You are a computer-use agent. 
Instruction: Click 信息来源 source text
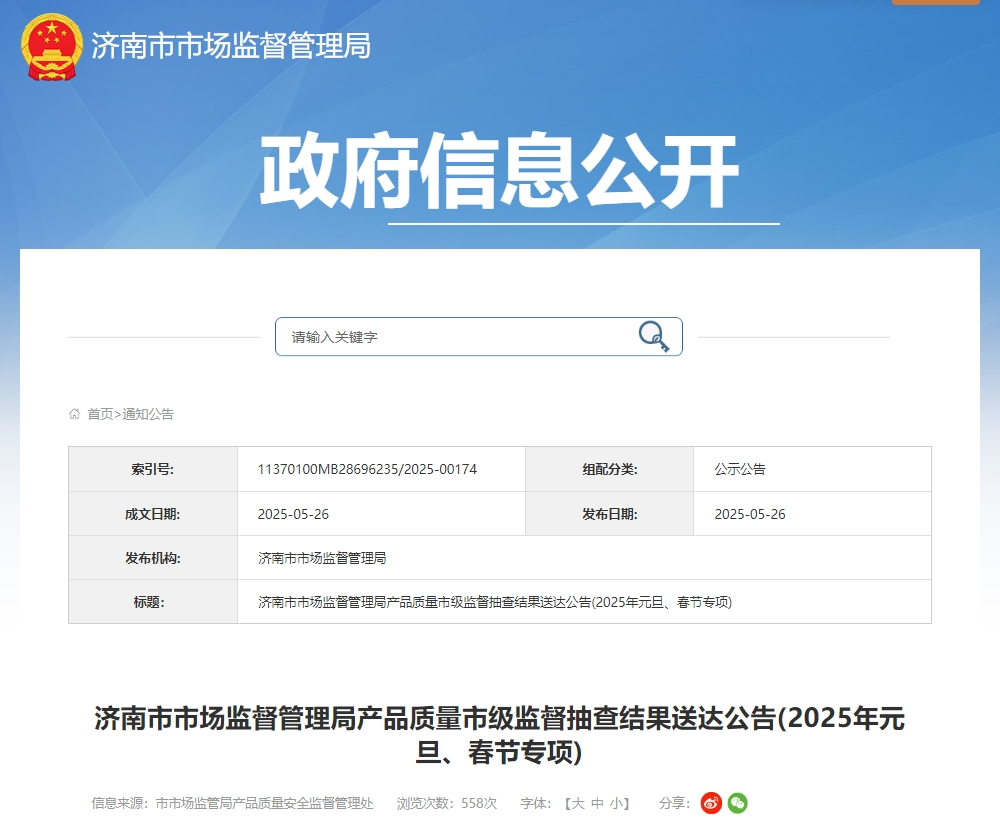coord(232,803)
